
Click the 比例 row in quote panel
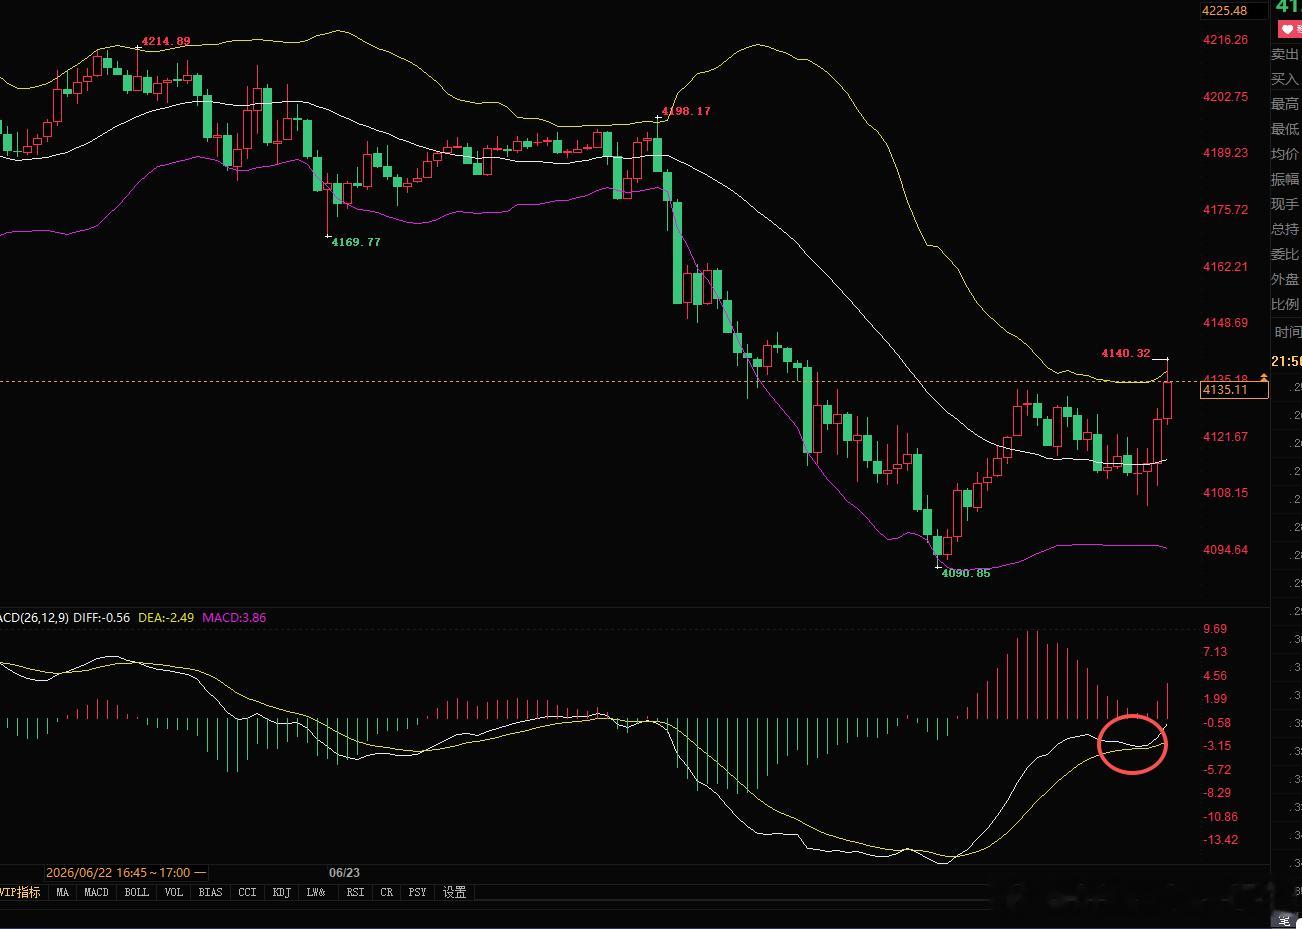tap(1286, 304)
